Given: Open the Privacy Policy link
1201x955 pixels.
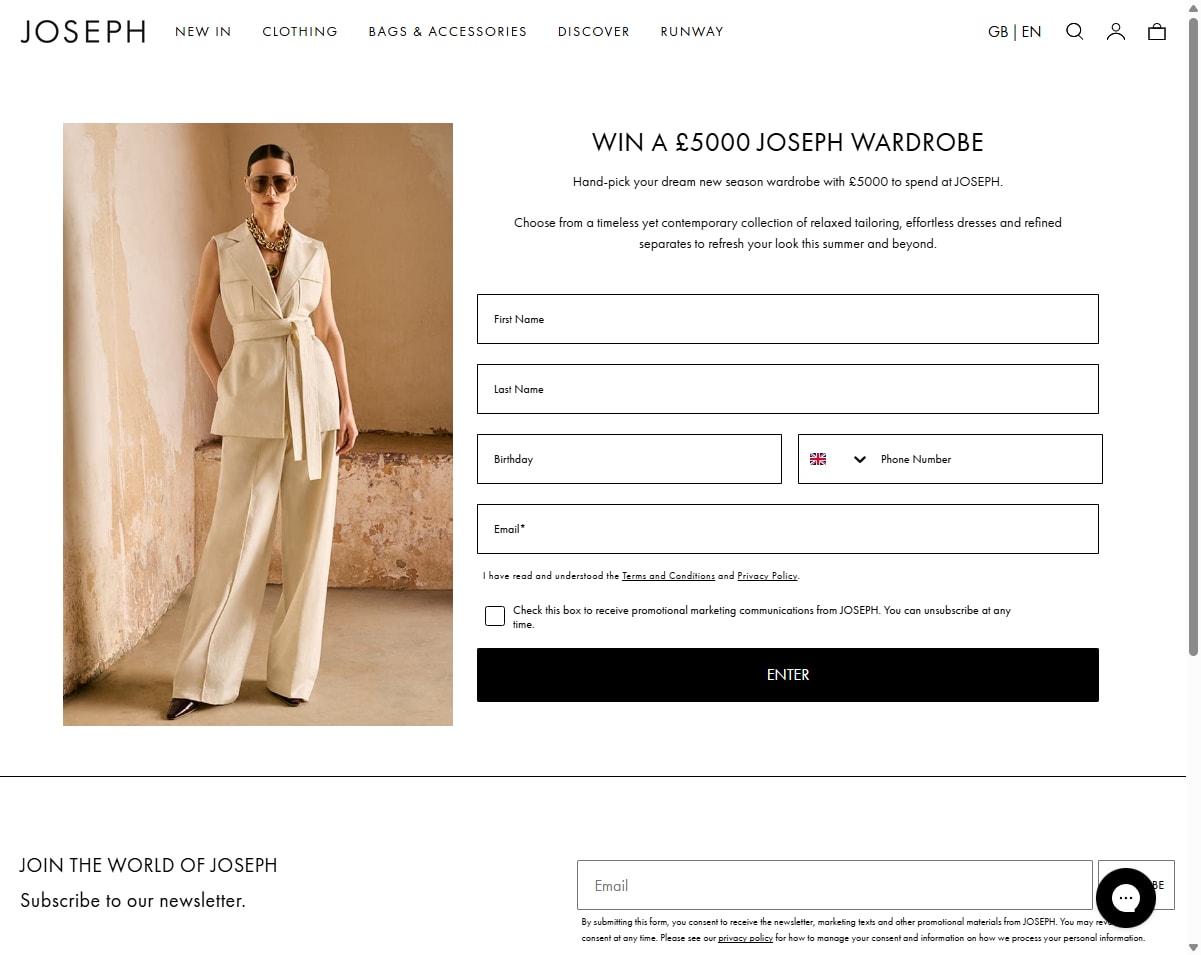Looking at the screenshot, I should point(767,576).
